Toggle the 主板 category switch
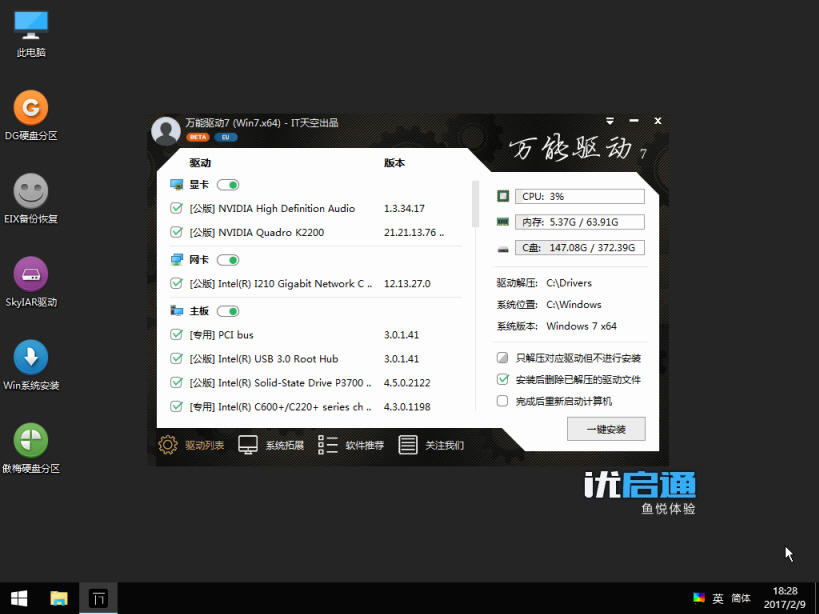Screen dimensions: 819x614 coord(228,311)
